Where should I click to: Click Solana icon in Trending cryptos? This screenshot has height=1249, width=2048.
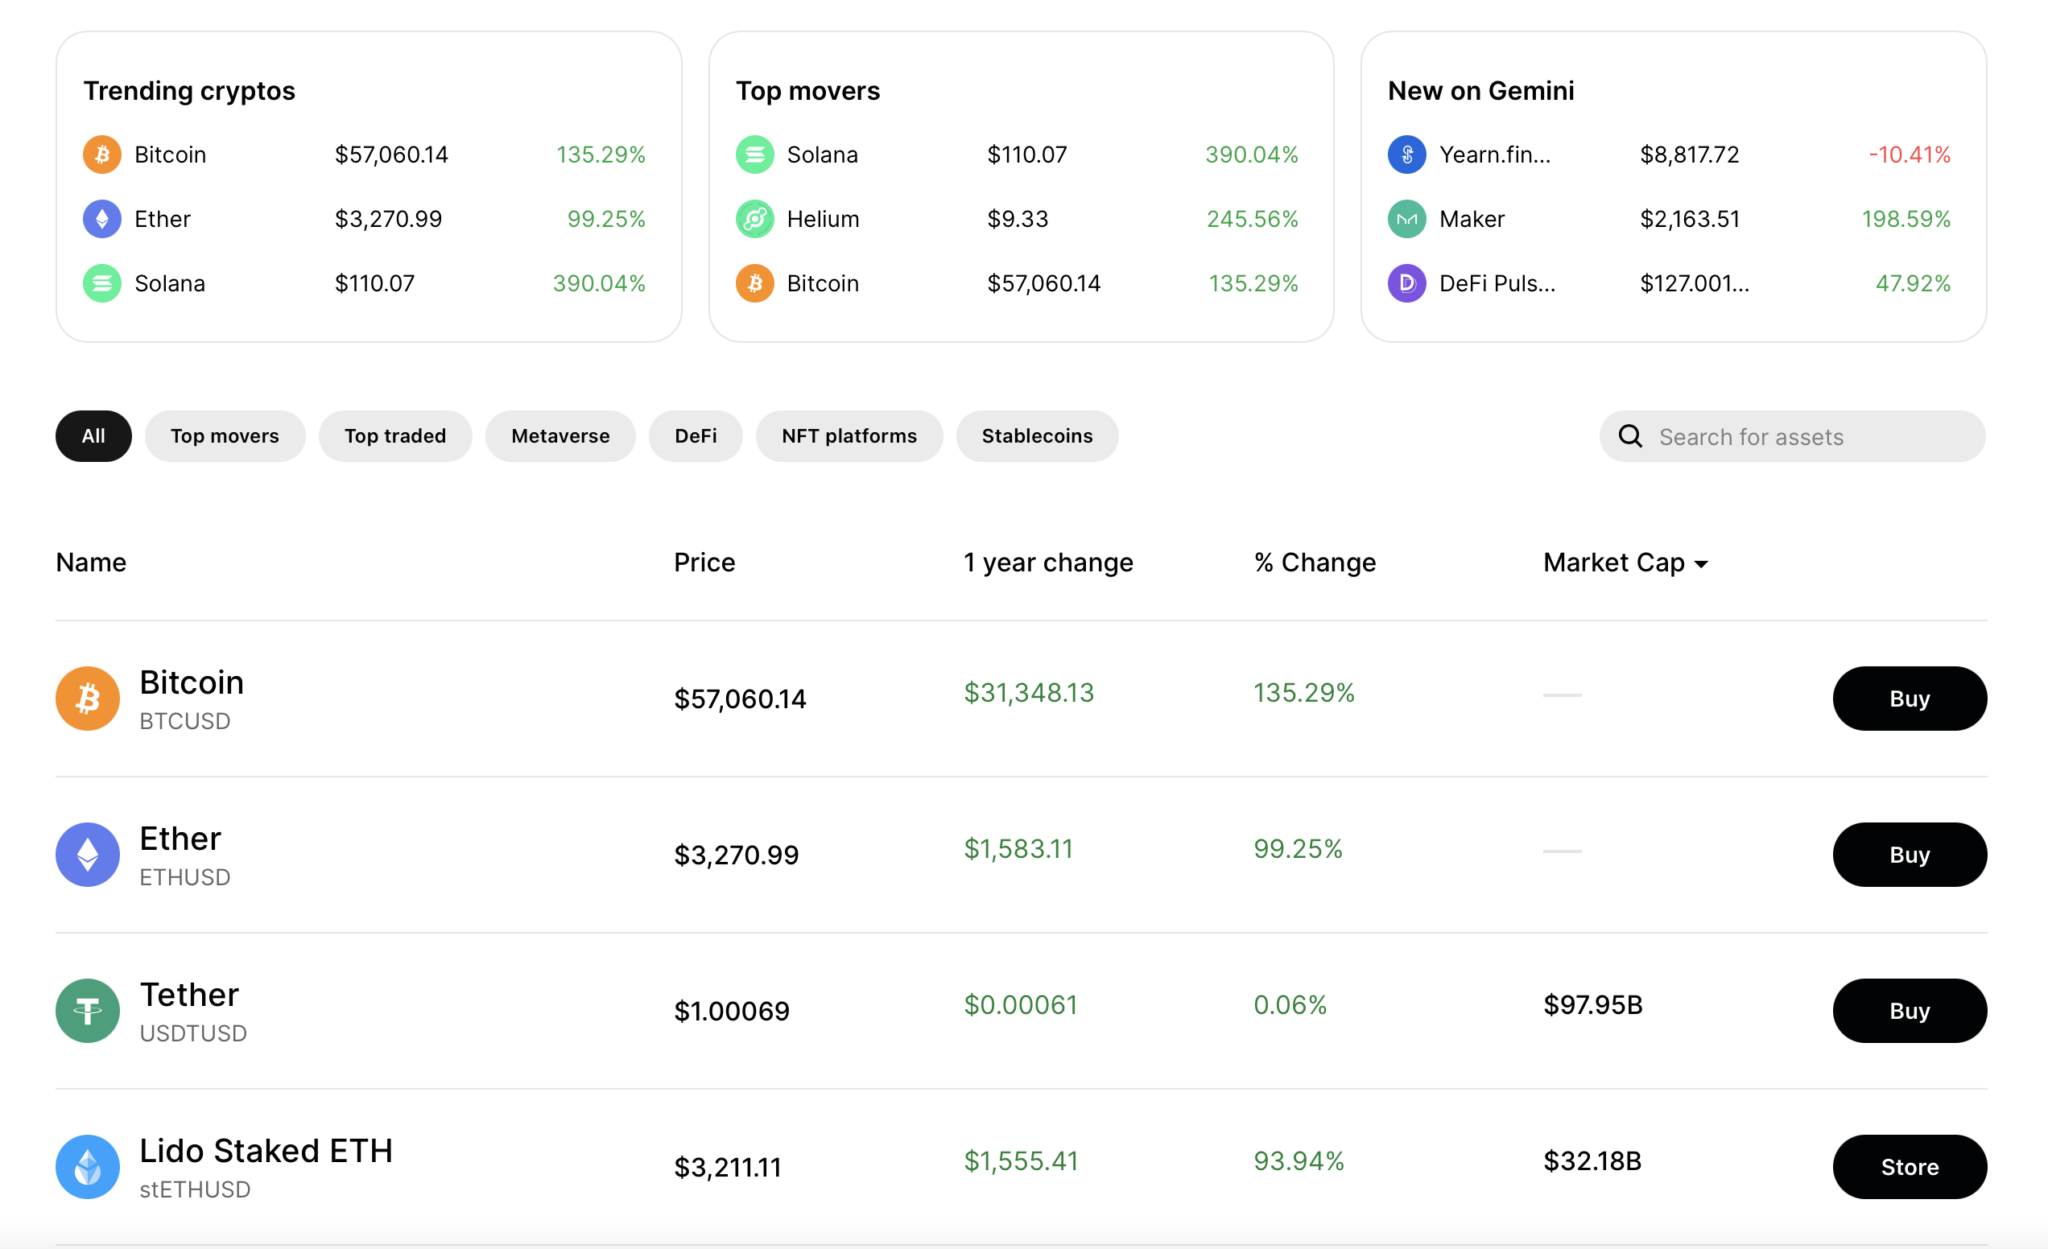102,284
